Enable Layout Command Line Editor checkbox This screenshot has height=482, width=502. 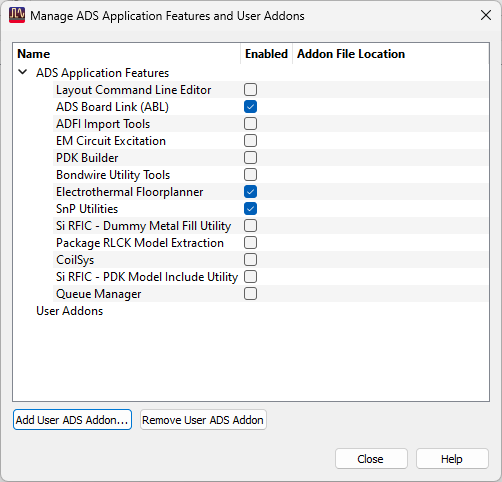250,90
